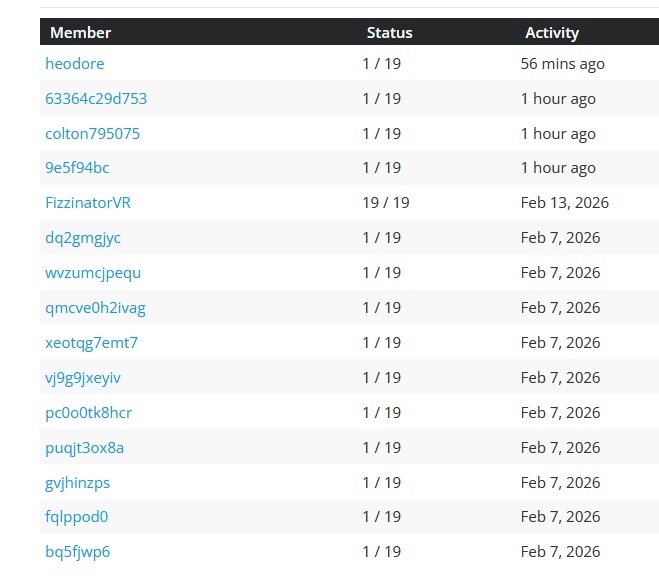659x583 pixels.
Task: Open colton795075 member profile
Action: [x=93, y=134]
